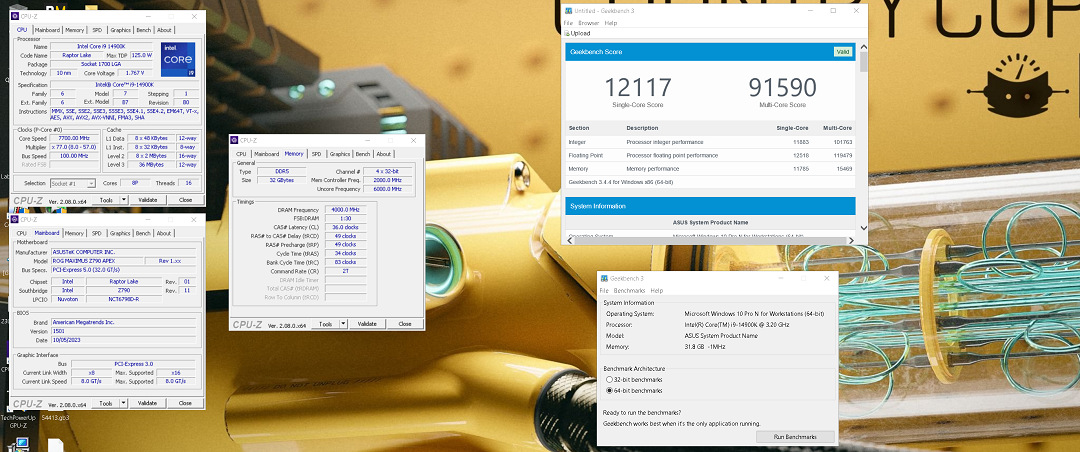Click Uncore Frequency value 6000.0 MHz

[388, 189]
